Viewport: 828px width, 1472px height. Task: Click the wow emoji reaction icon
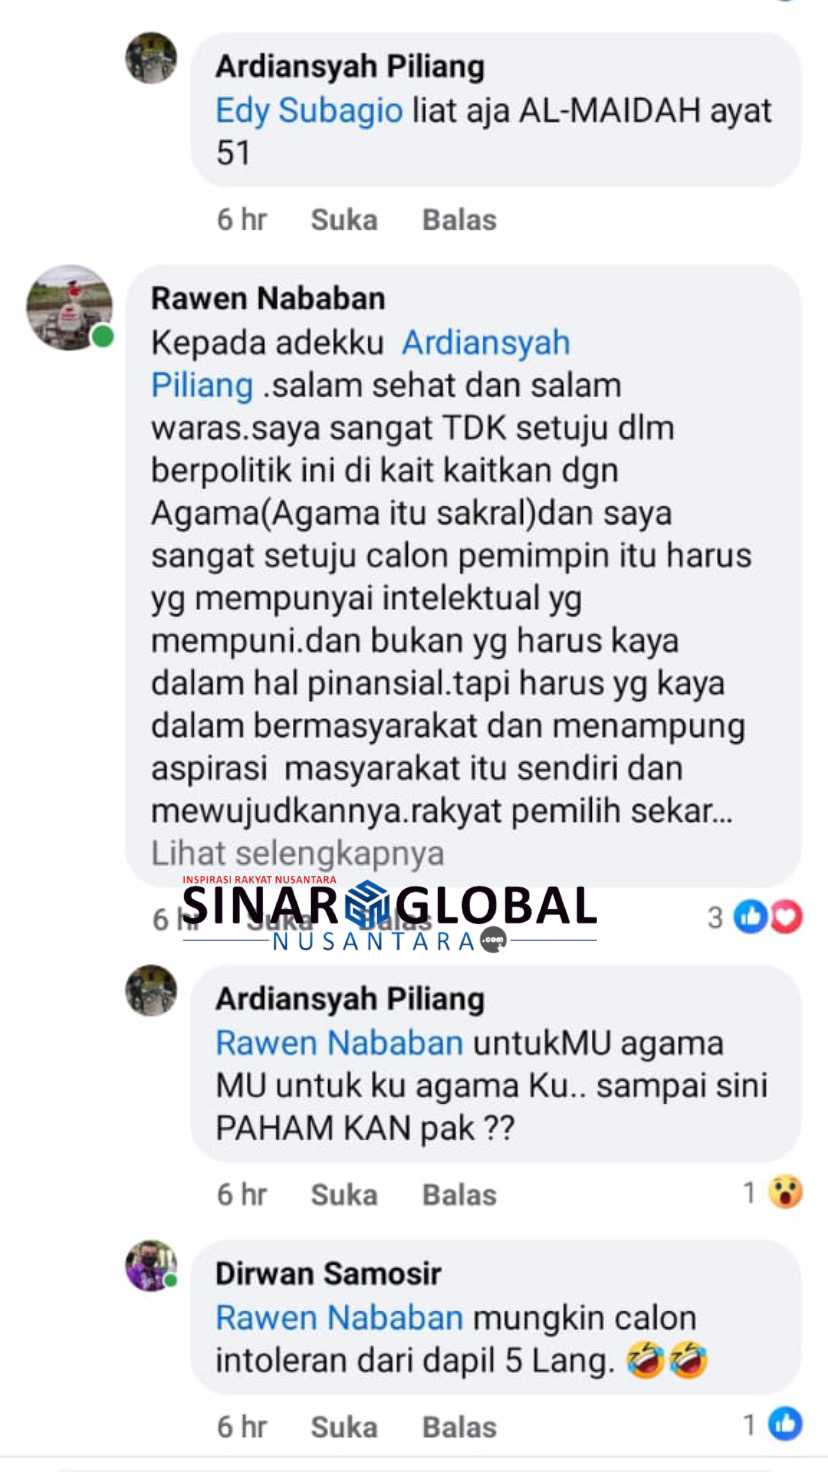[x=786, y=1192]
